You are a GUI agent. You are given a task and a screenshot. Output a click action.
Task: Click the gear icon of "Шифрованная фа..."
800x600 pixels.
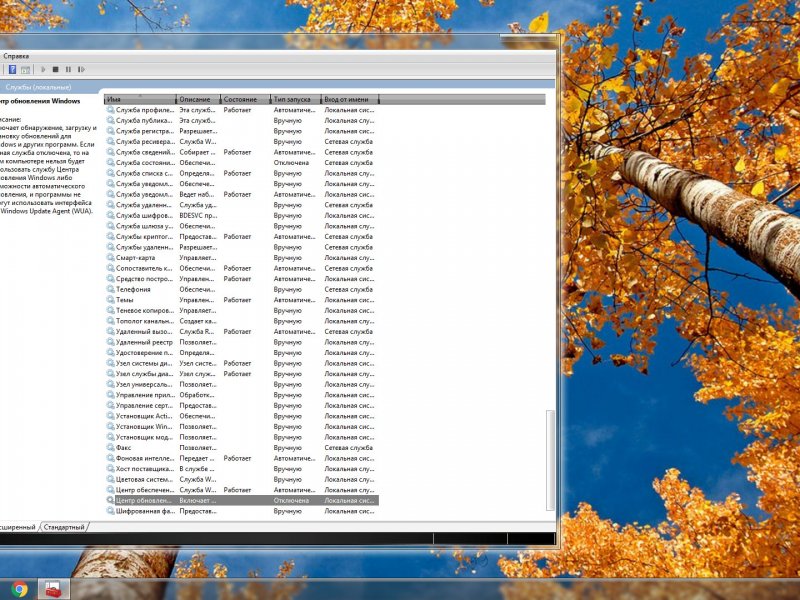coord(110,511)
